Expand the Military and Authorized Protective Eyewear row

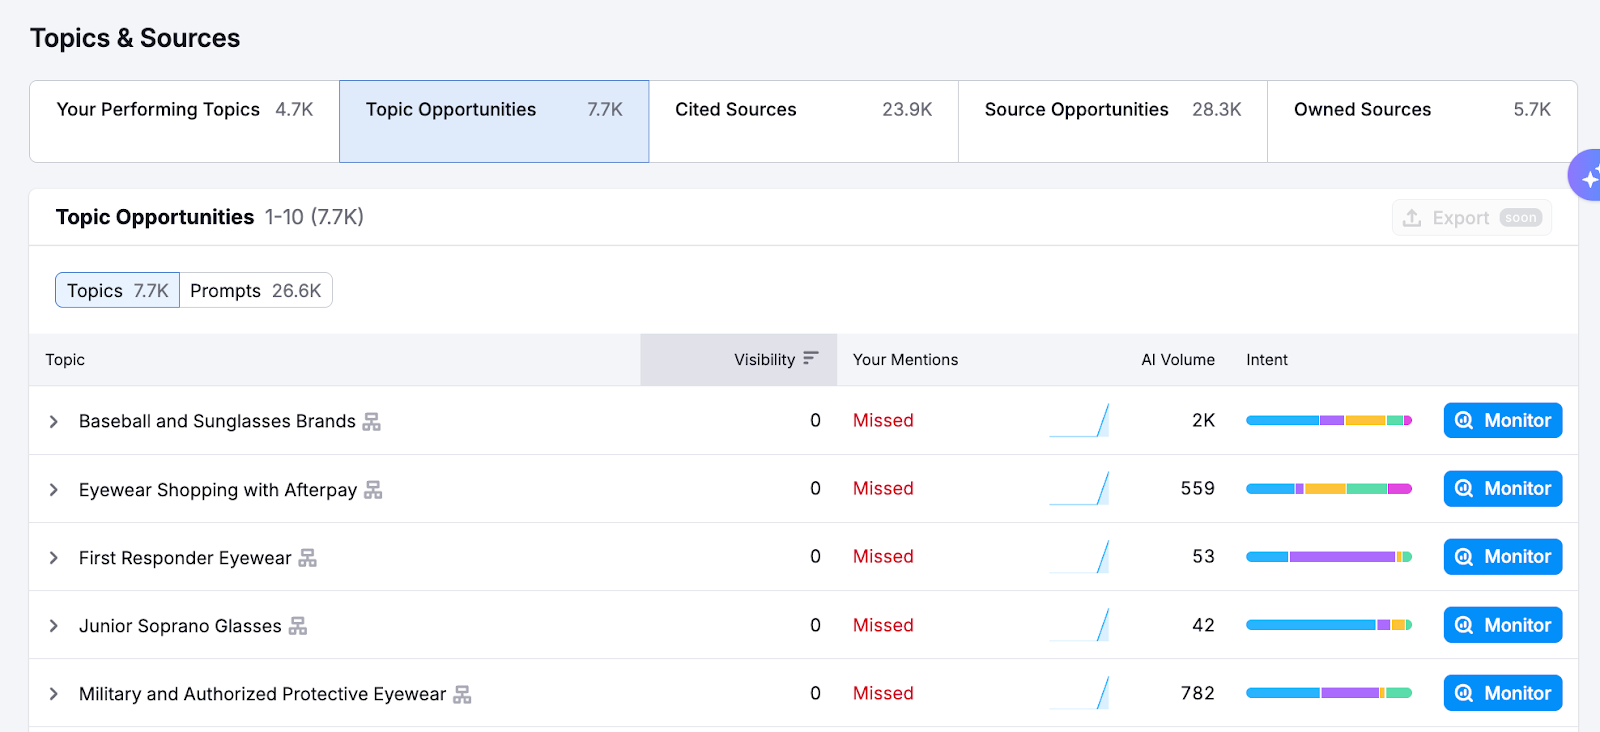click(54, 694)
